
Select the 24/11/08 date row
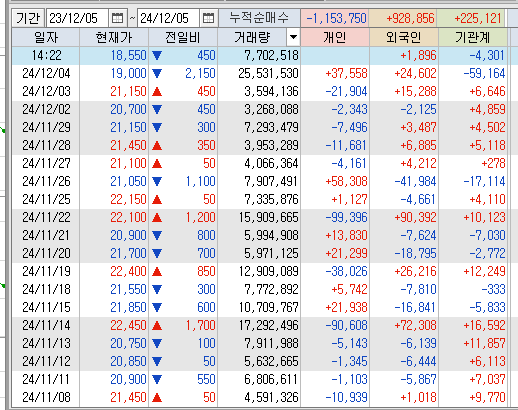tap(46, 397)
